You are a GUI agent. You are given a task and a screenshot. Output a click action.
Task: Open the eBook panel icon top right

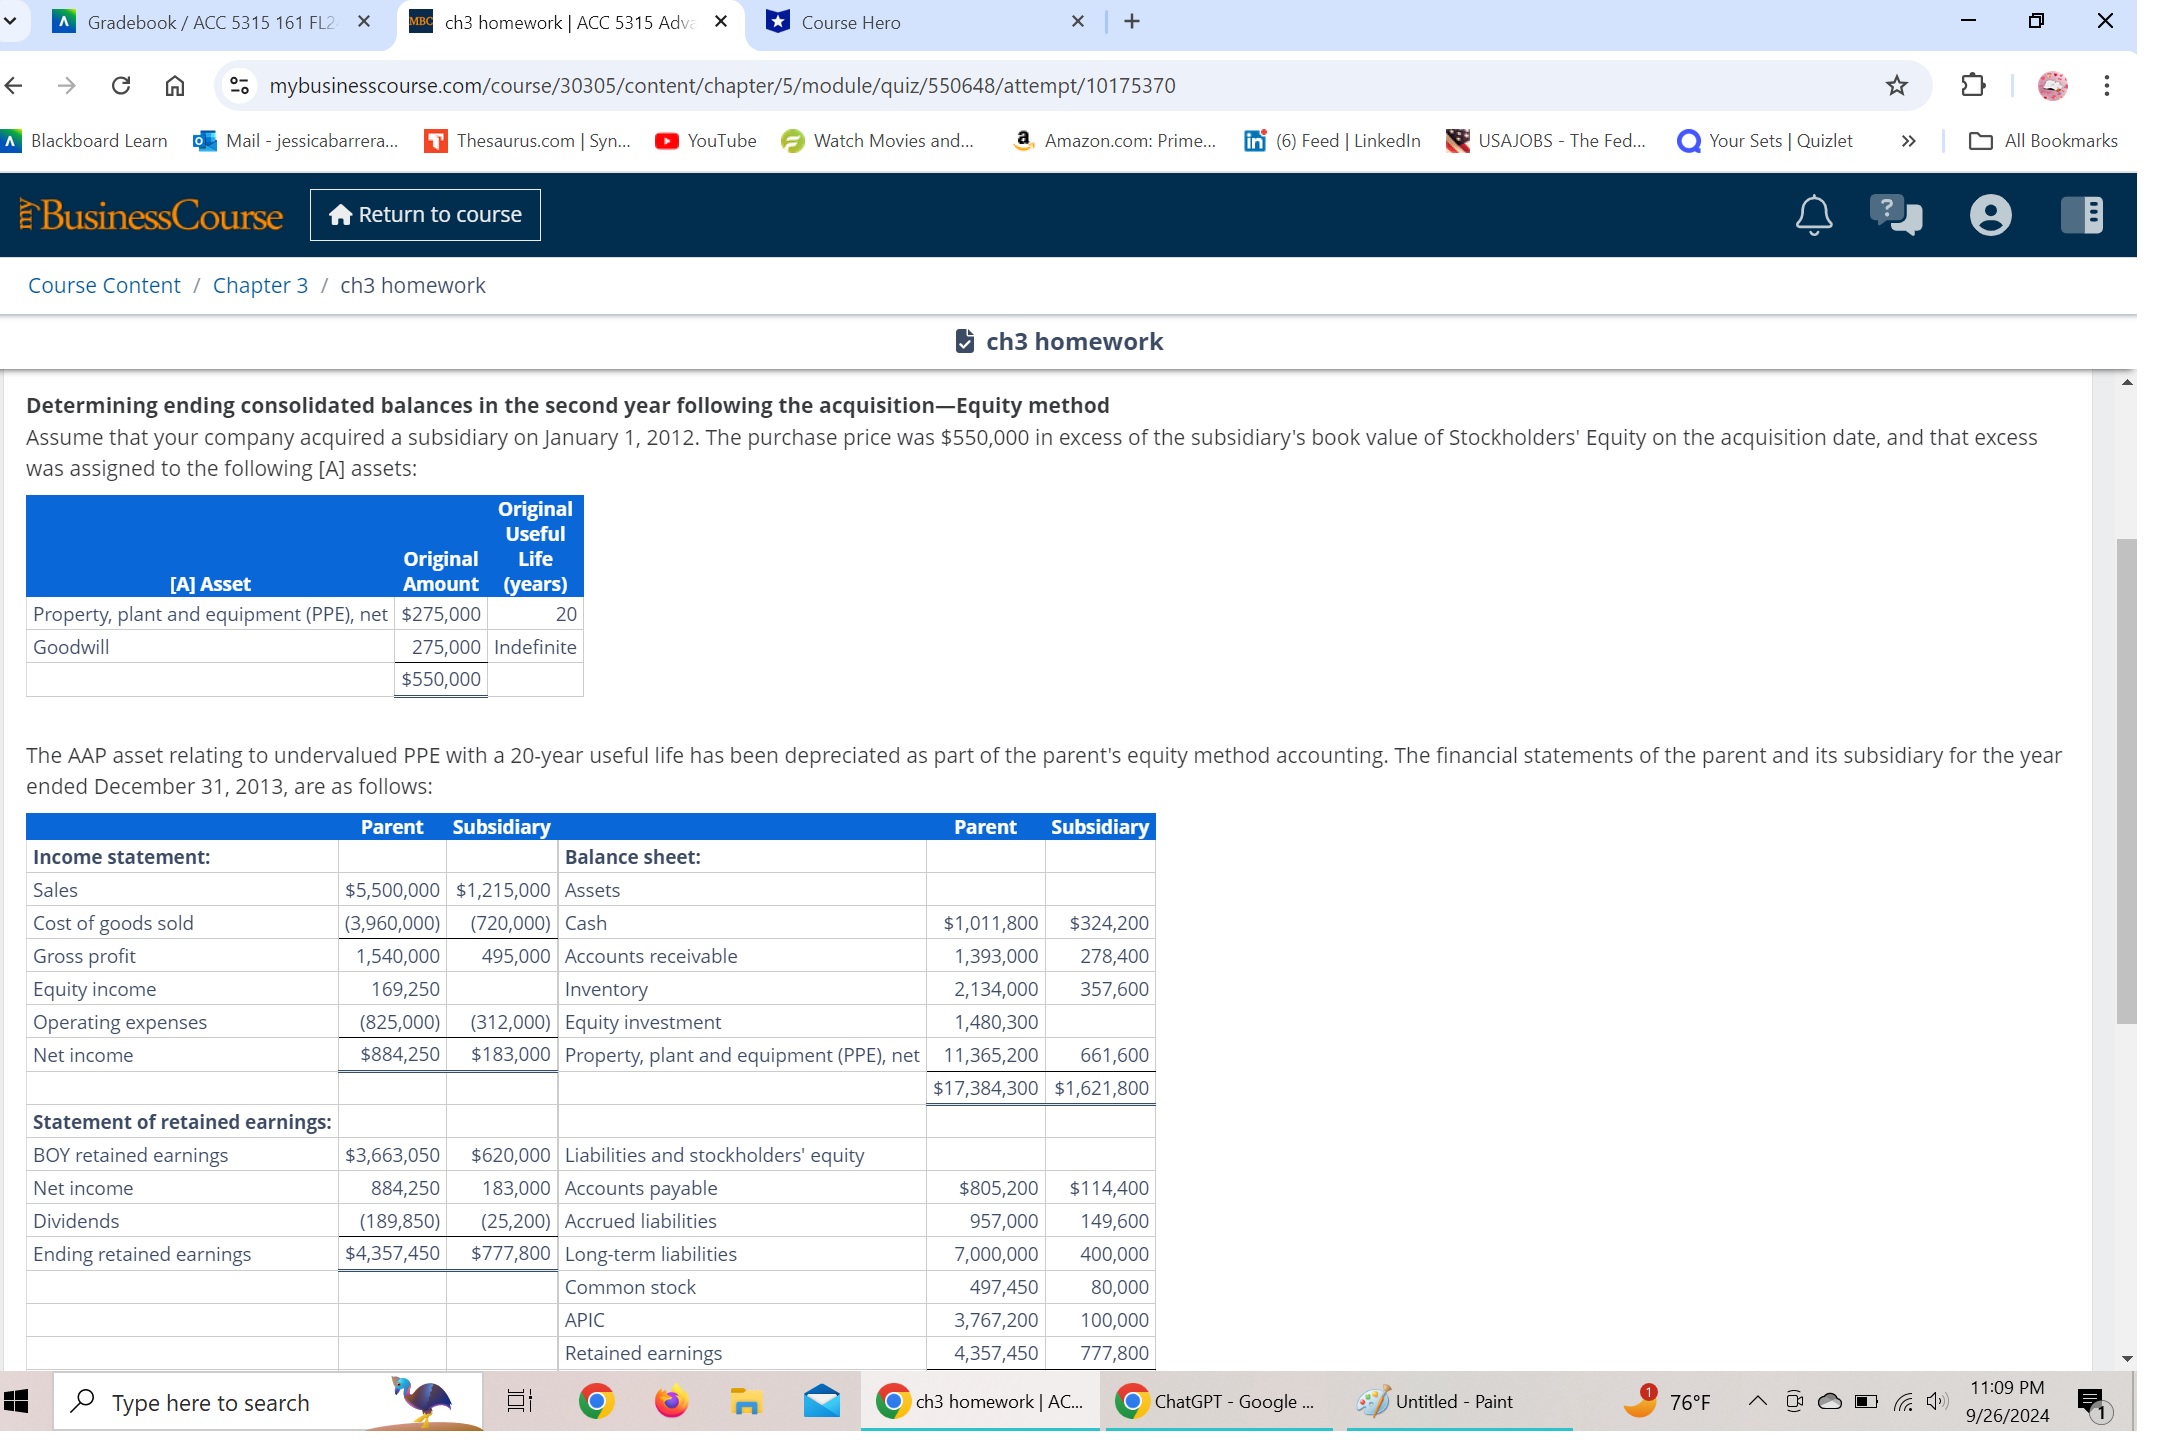tap(2082, 214)
